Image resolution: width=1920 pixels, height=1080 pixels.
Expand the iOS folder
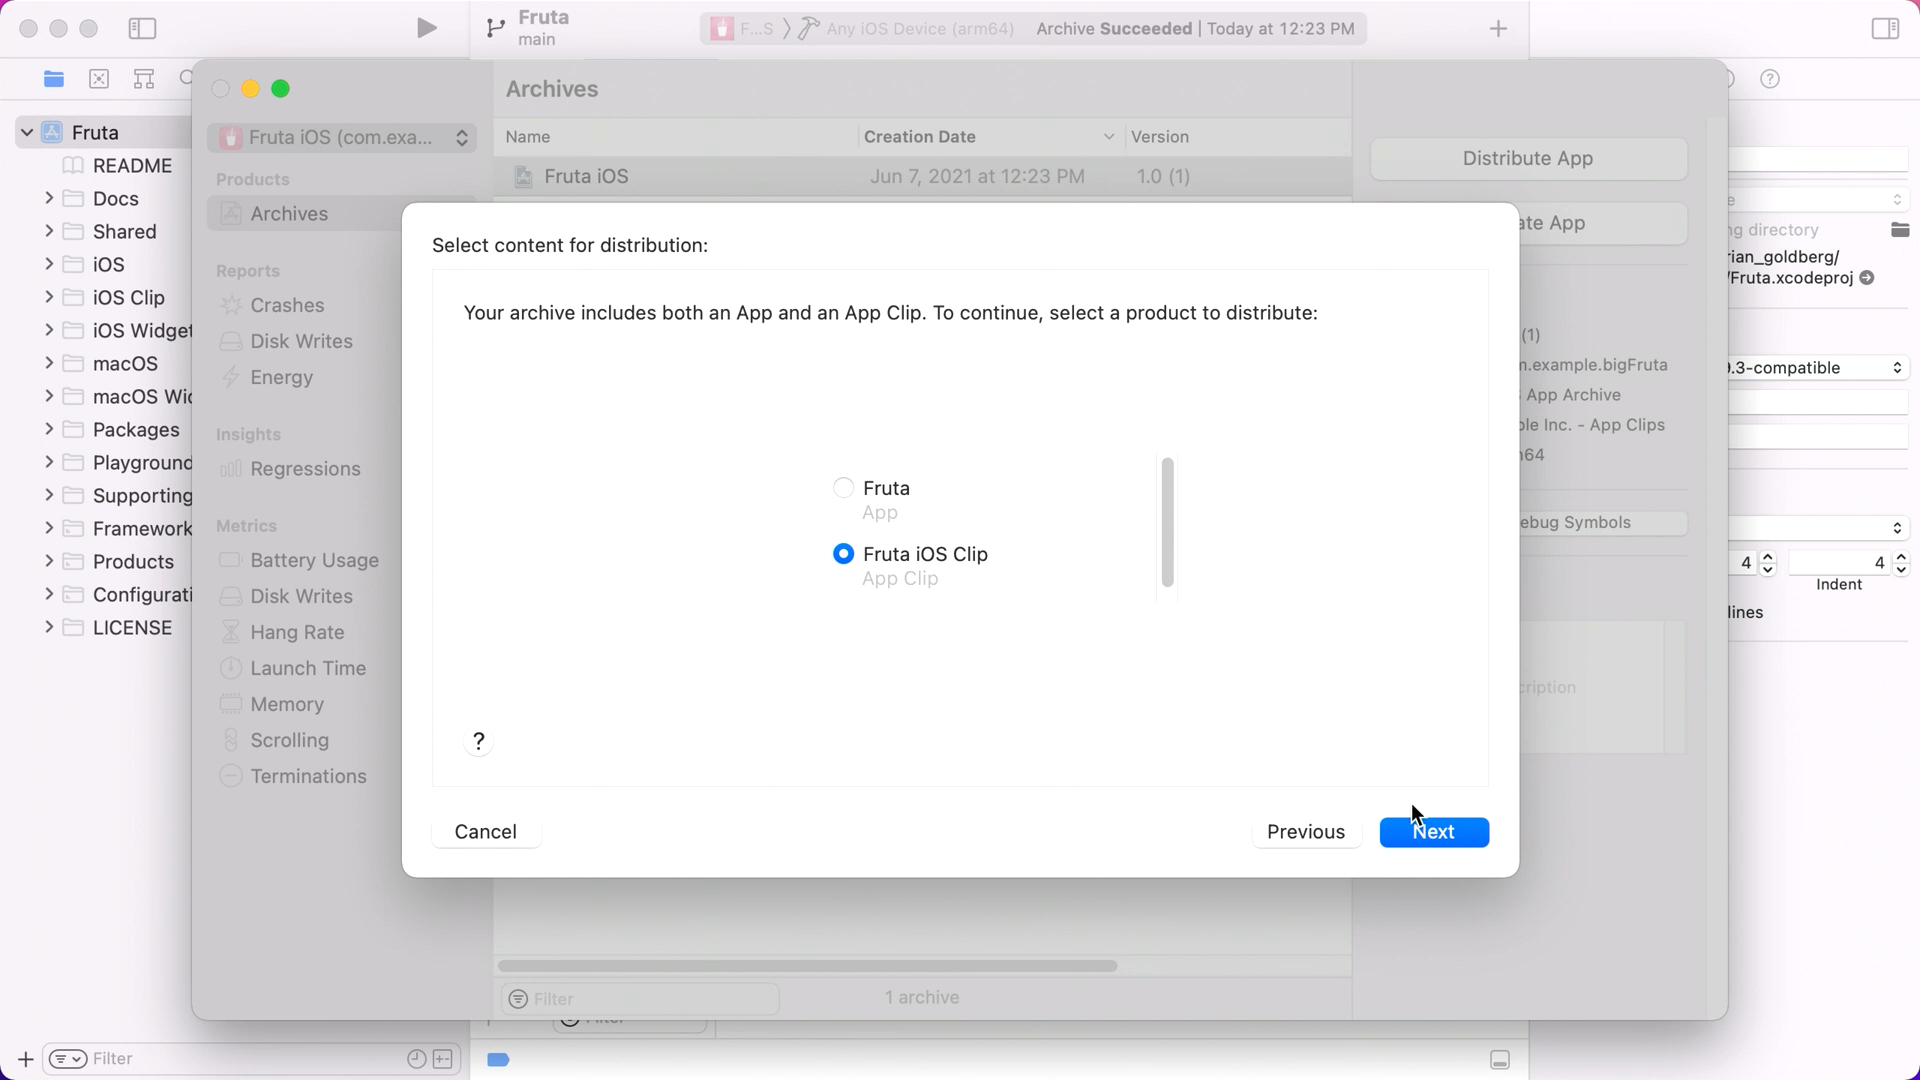[x=49, y=264]
